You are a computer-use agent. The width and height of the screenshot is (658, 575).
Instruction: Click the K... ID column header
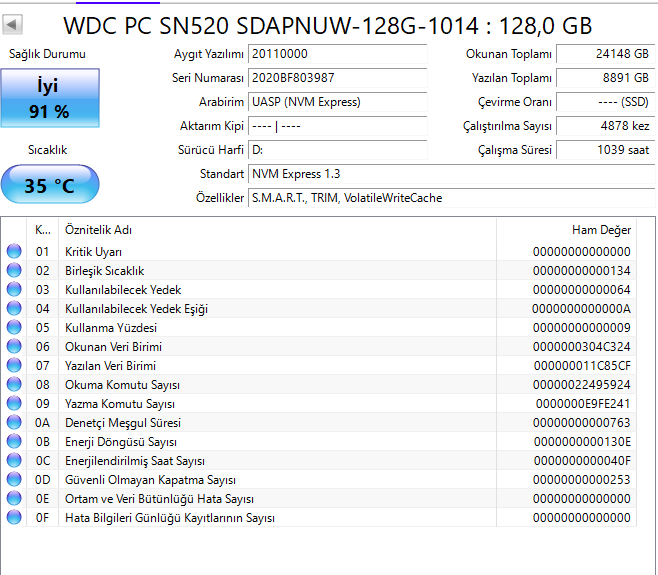click(x=42, y=230)
